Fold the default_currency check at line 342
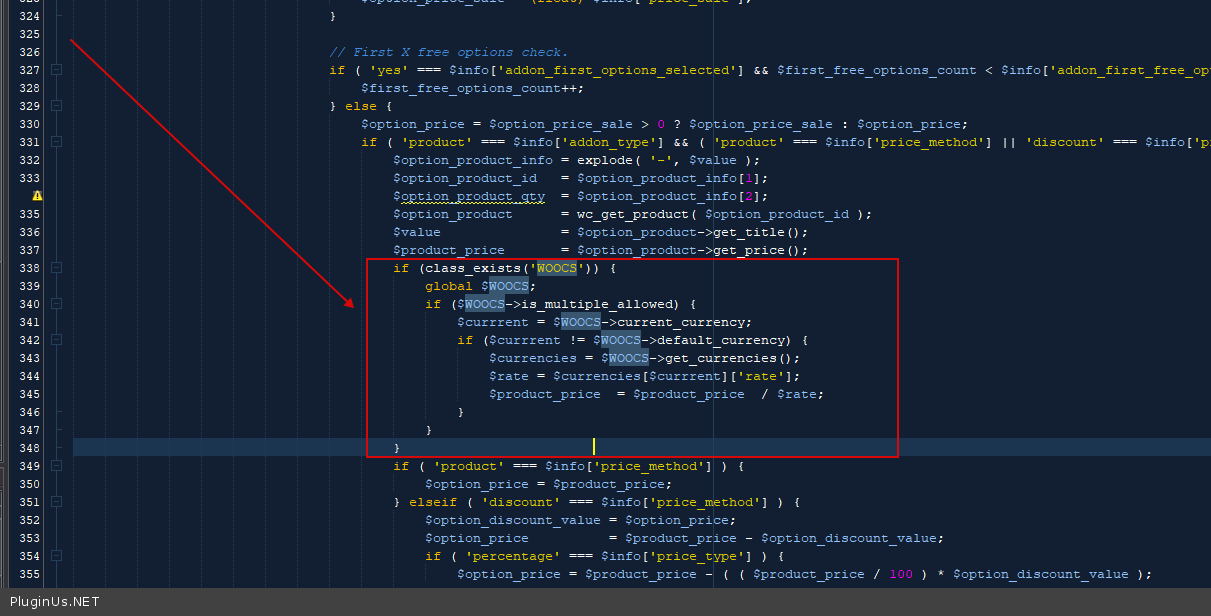Screen dimensions: 1211x616 pos(57,340)
